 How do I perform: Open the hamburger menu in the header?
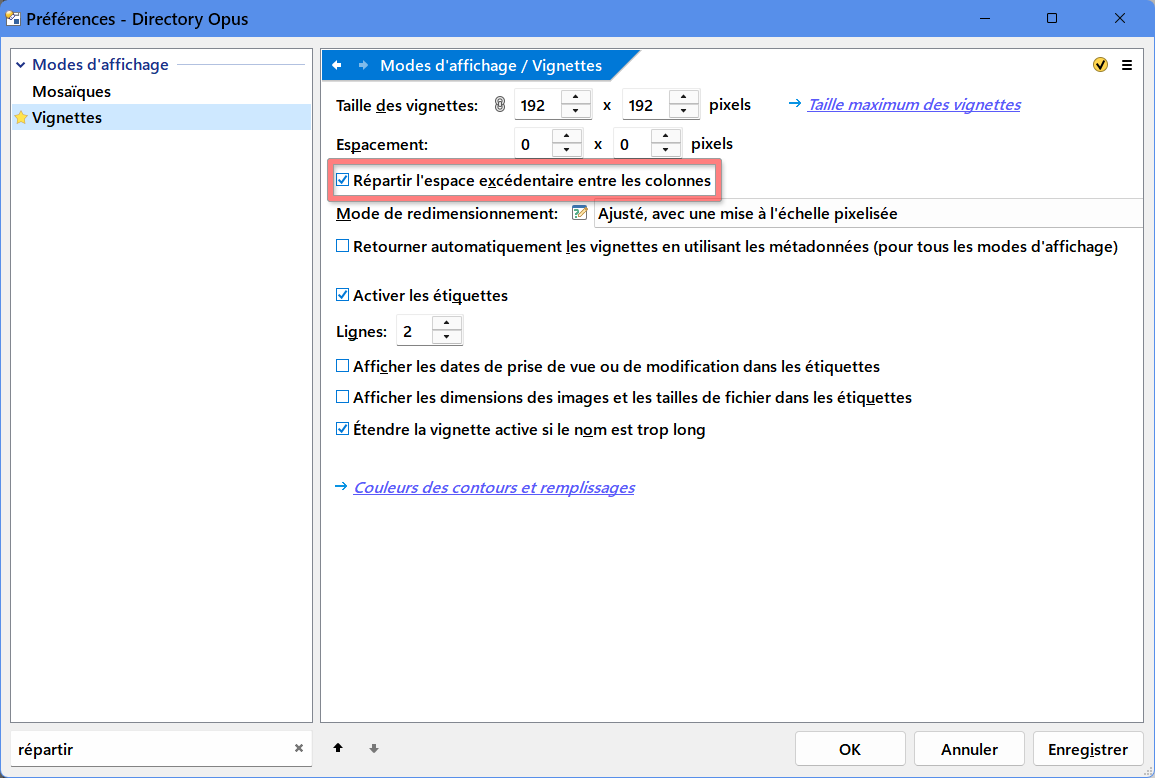(1127, 66)
